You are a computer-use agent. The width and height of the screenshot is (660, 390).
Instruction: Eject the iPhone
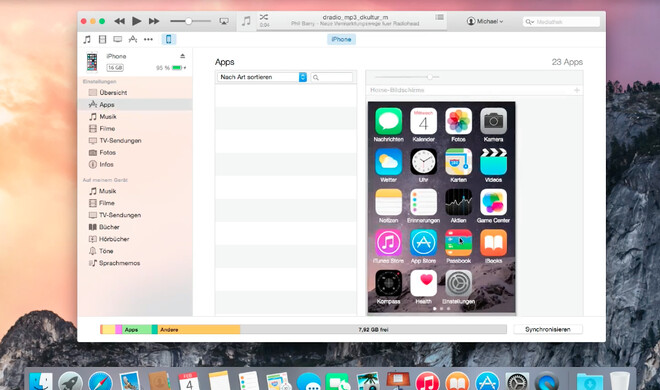coord(183,56)
